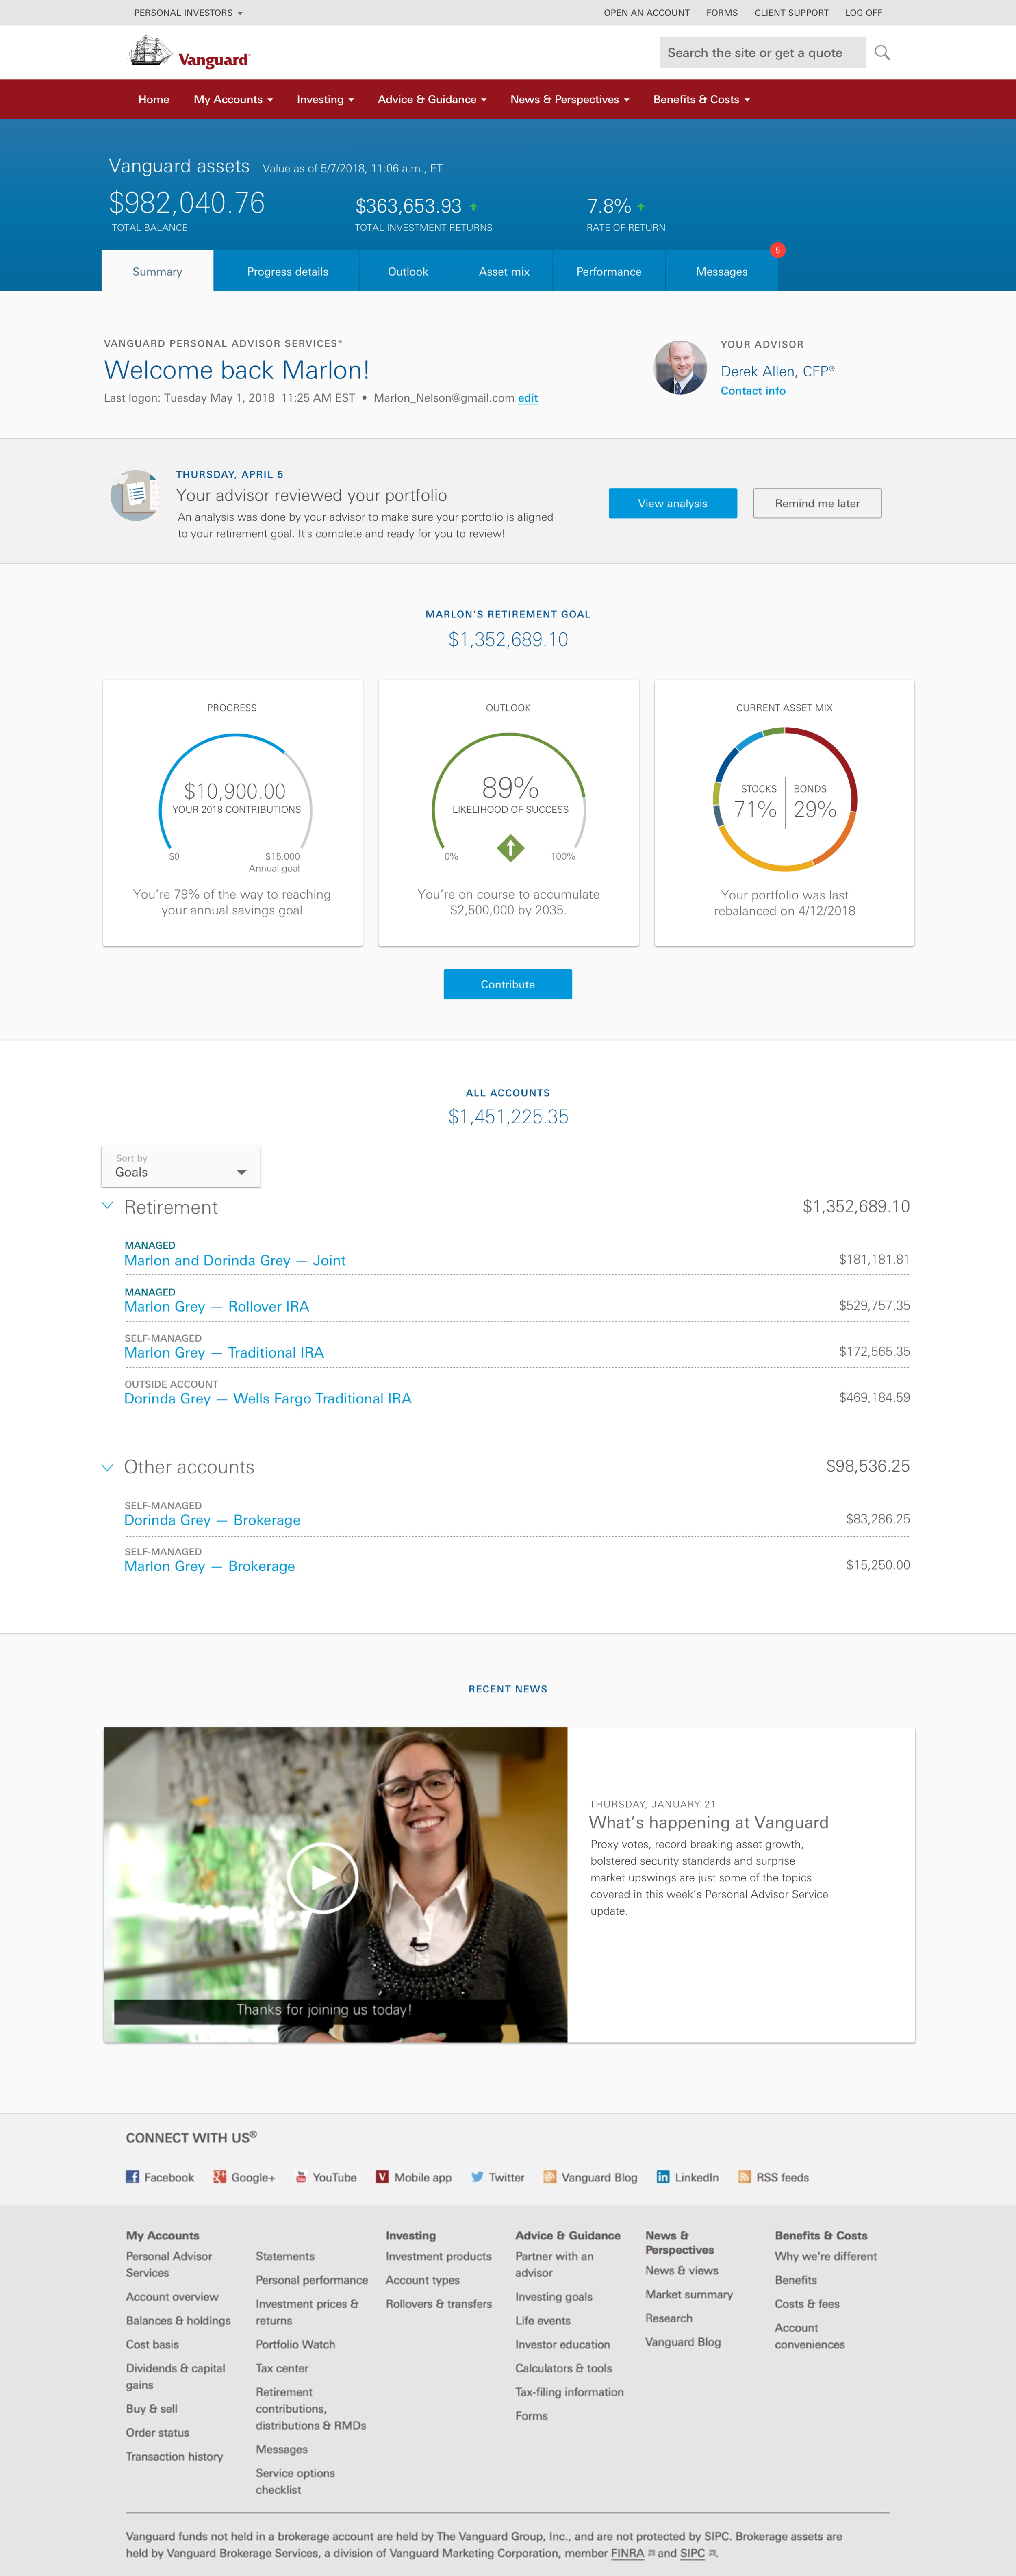The height and width of the screenshot is (2576, 1016).
Task: Click the FINRA external link icon
Action: click(x=651, y=2553)
